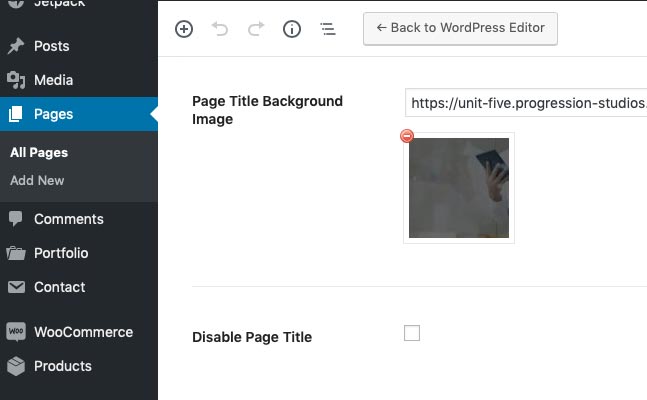Go back to WordPress Editor

pos(460,28)
